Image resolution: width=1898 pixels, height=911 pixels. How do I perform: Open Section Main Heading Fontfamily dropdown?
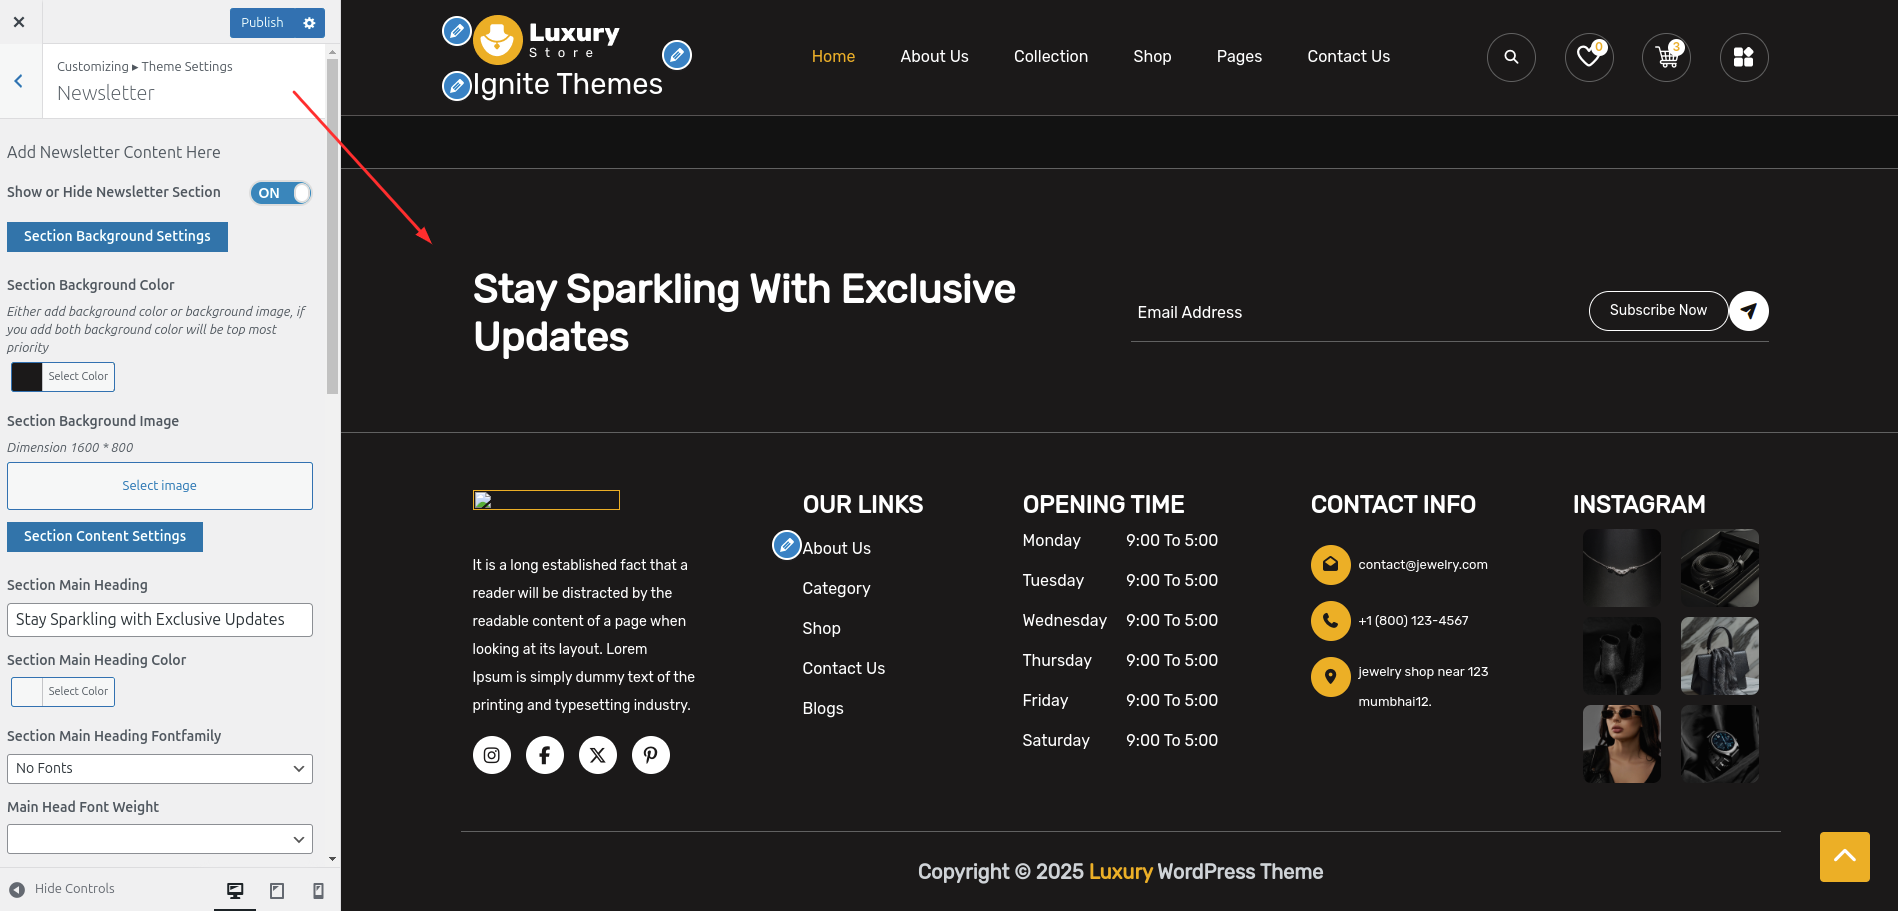click(160, 769)
